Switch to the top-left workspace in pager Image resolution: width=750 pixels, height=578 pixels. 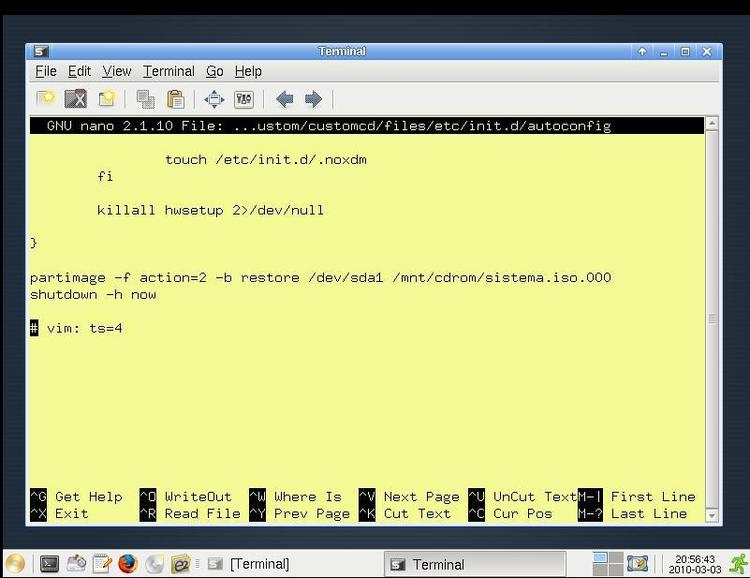600,557
